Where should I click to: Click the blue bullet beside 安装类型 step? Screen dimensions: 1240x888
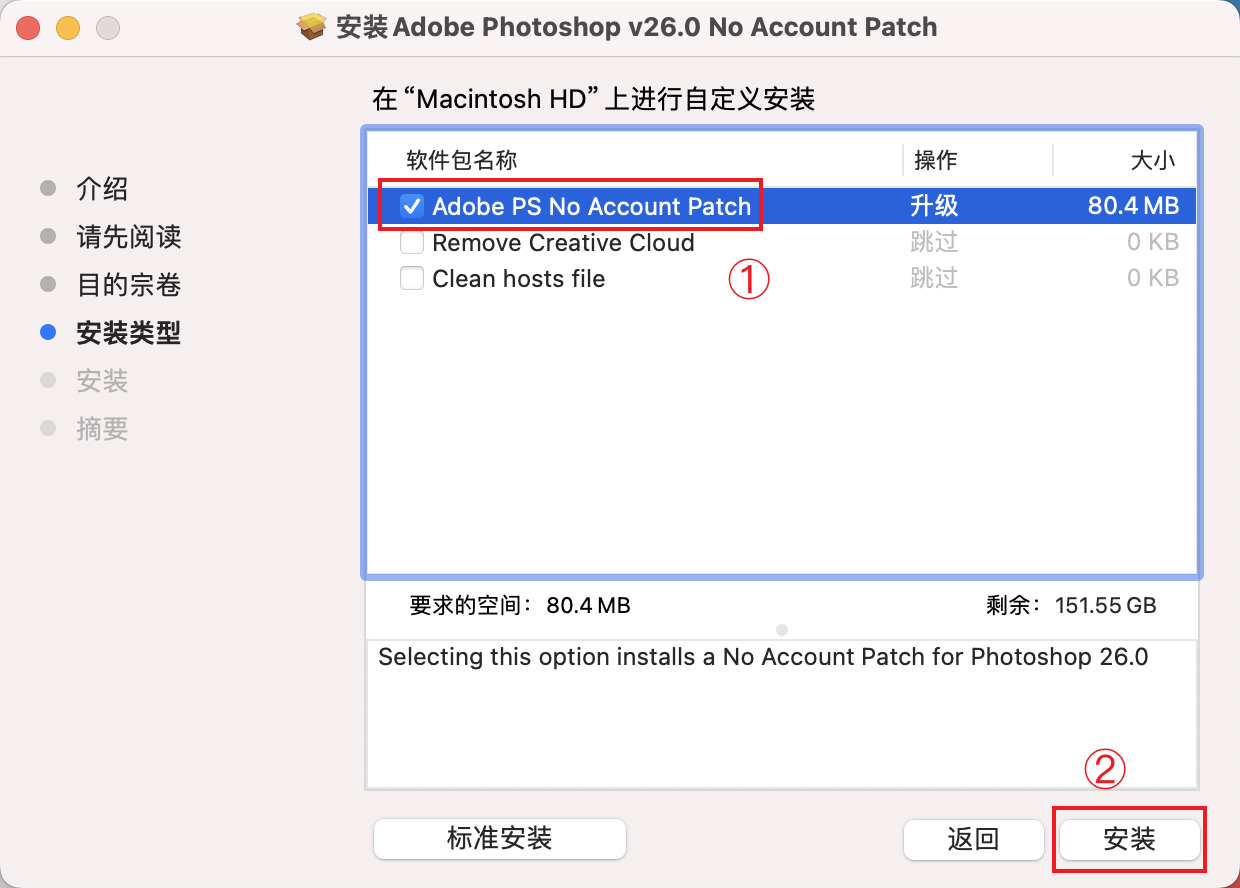click(48, 333)
